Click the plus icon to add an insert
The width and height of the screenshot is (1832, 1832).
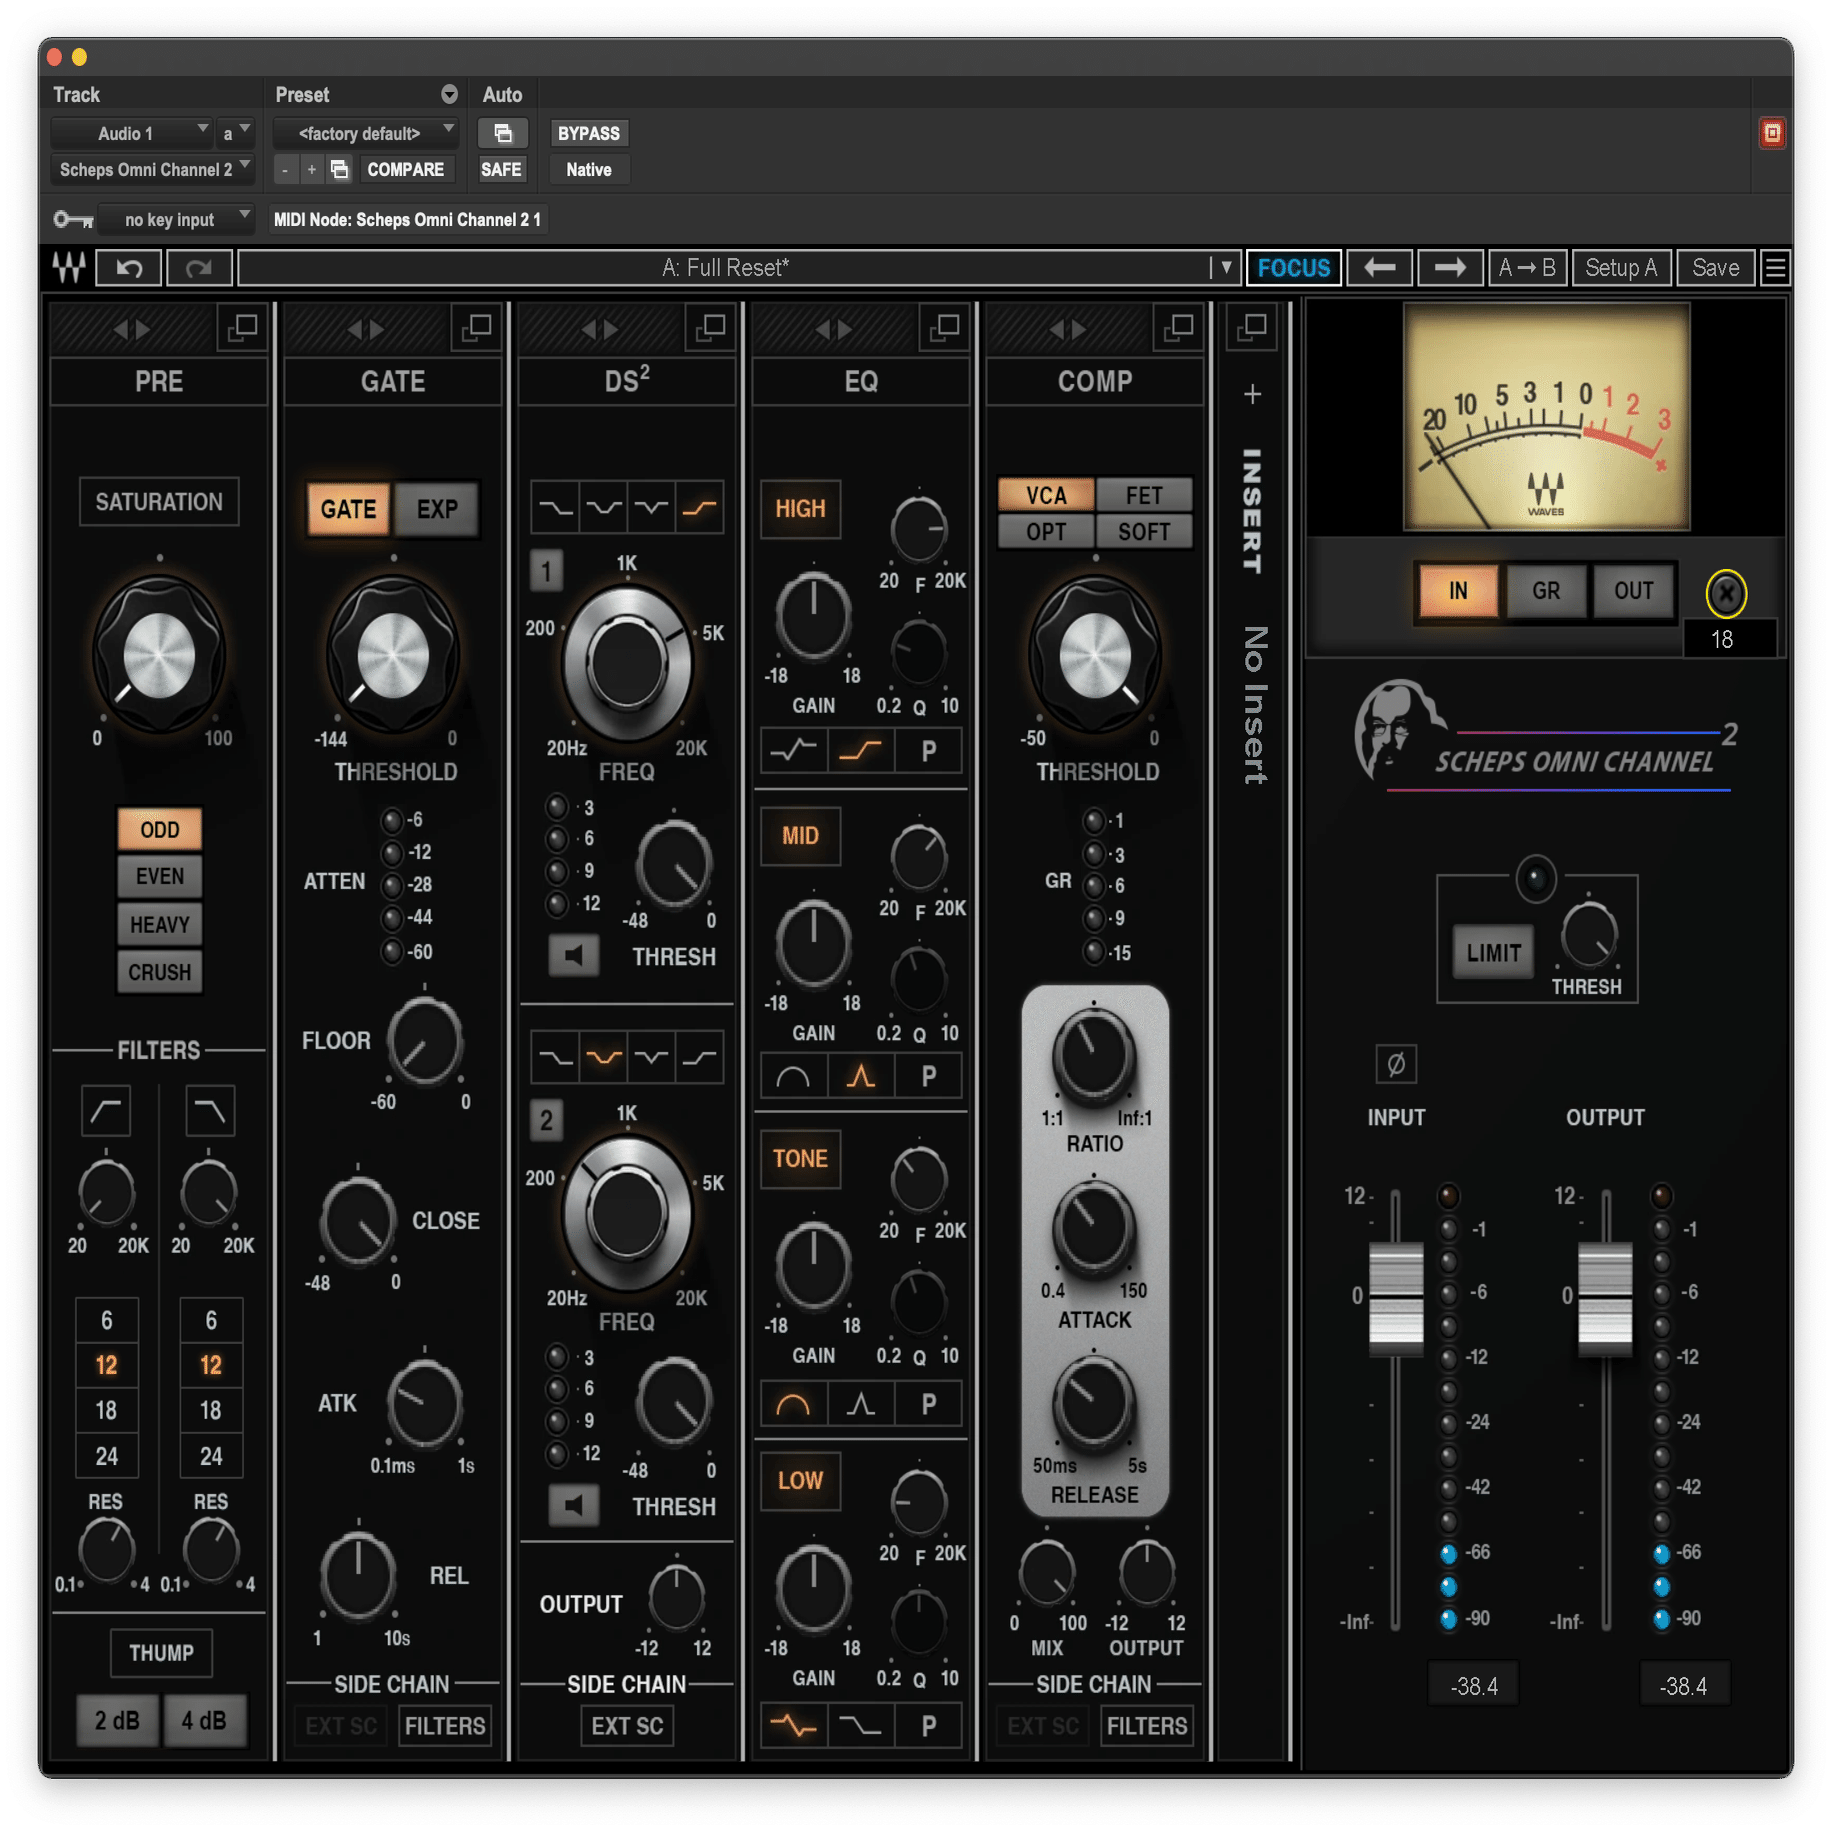coord(1252,394)
